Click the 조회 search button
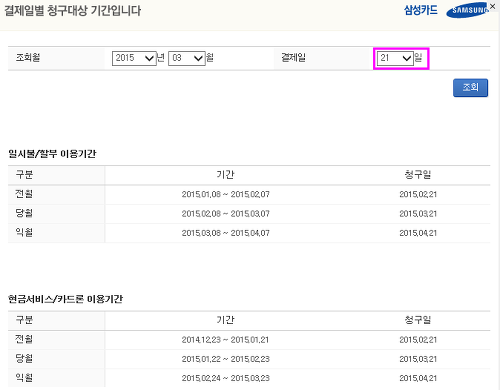 [x=470, y=88]
